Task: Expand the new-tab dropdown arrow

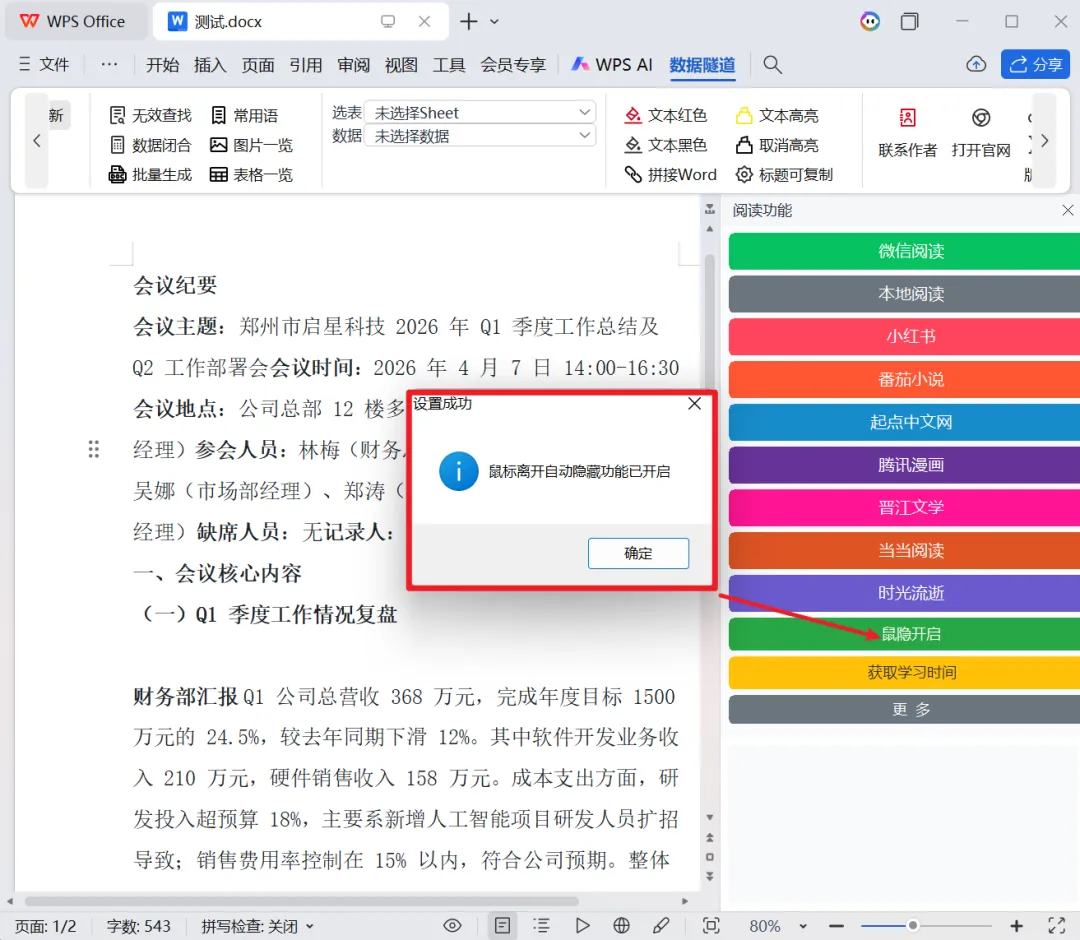Action: pyautogui.click(x=494, y=21)
